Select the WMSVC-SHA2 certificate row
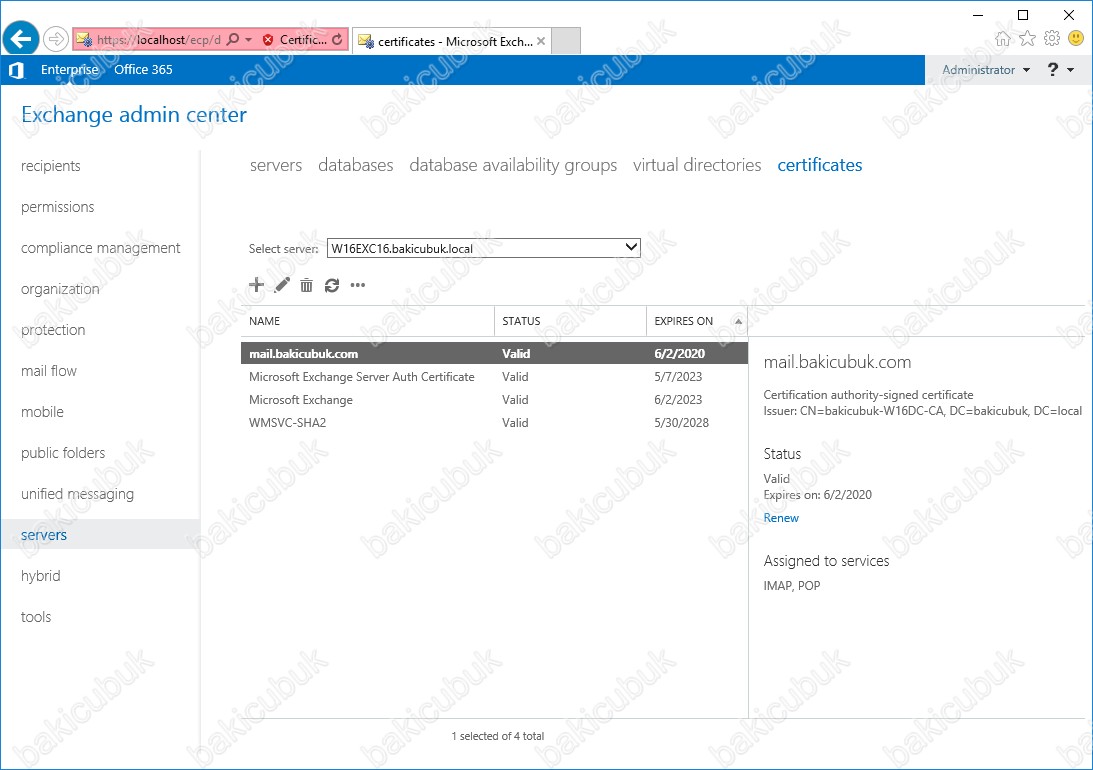Viewport: 1093px width, 770px height. [x=494, y=422]
